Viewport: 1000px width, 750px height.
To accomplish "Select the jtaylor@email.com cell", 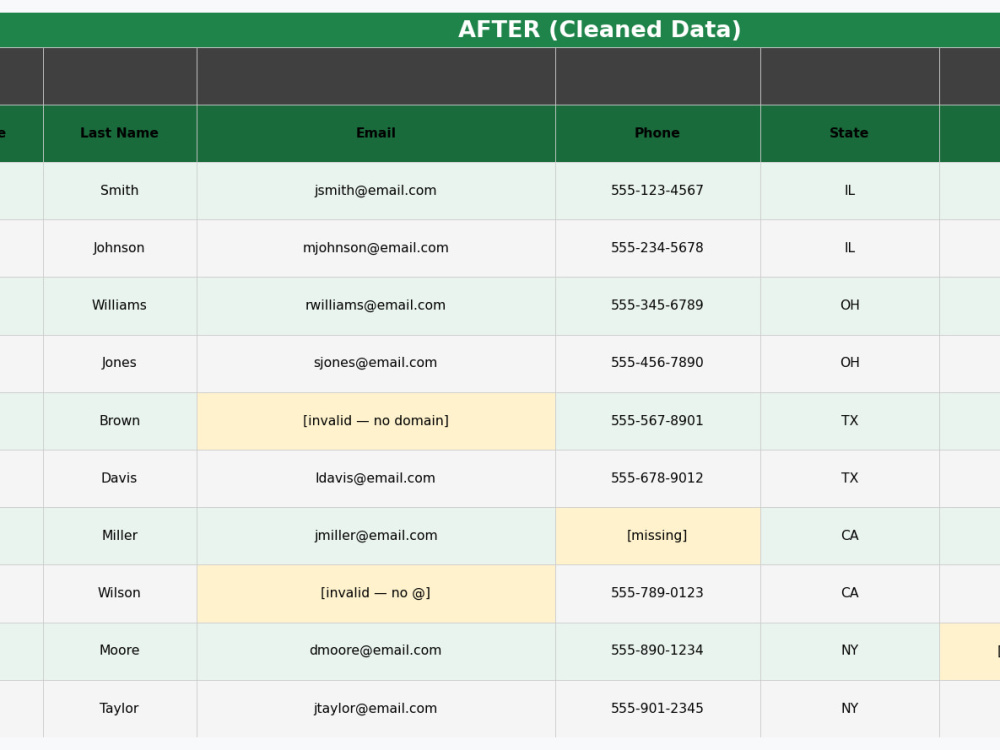I will pyautogui.click(x=376, y=709).
